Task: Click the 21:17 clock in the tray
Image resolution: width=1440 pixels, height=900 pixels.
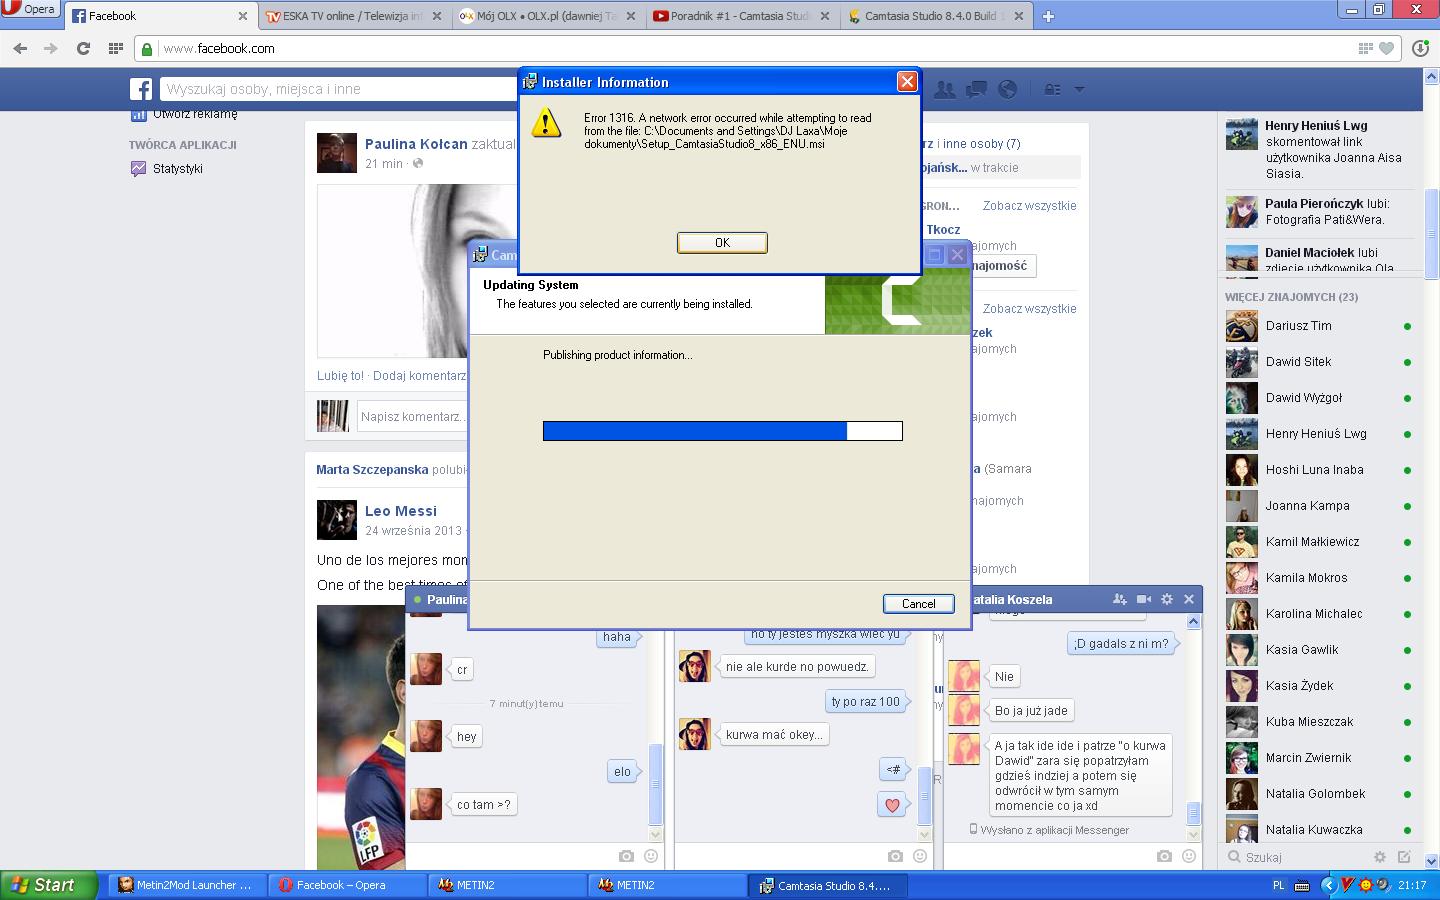Action: 1412,885
